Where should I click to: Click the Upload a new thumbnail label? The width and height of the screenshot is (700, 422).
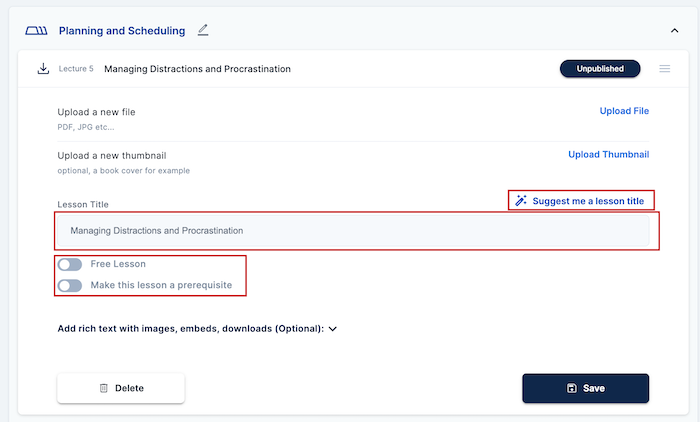coord(112,156)
